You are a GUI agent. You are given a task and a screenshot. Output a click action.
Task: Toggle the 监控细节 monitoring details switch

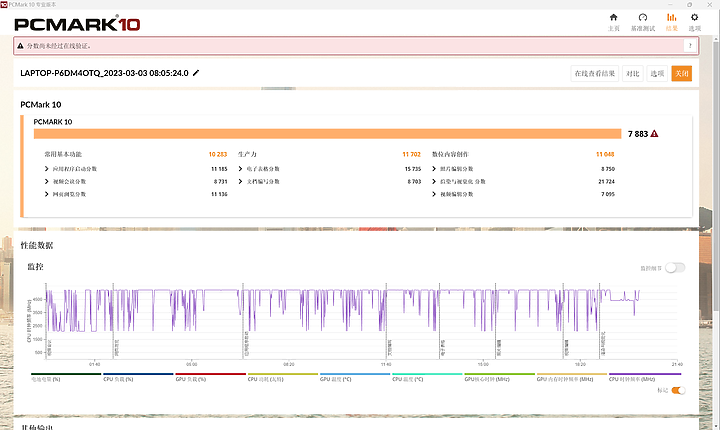[x=675, y=267]
